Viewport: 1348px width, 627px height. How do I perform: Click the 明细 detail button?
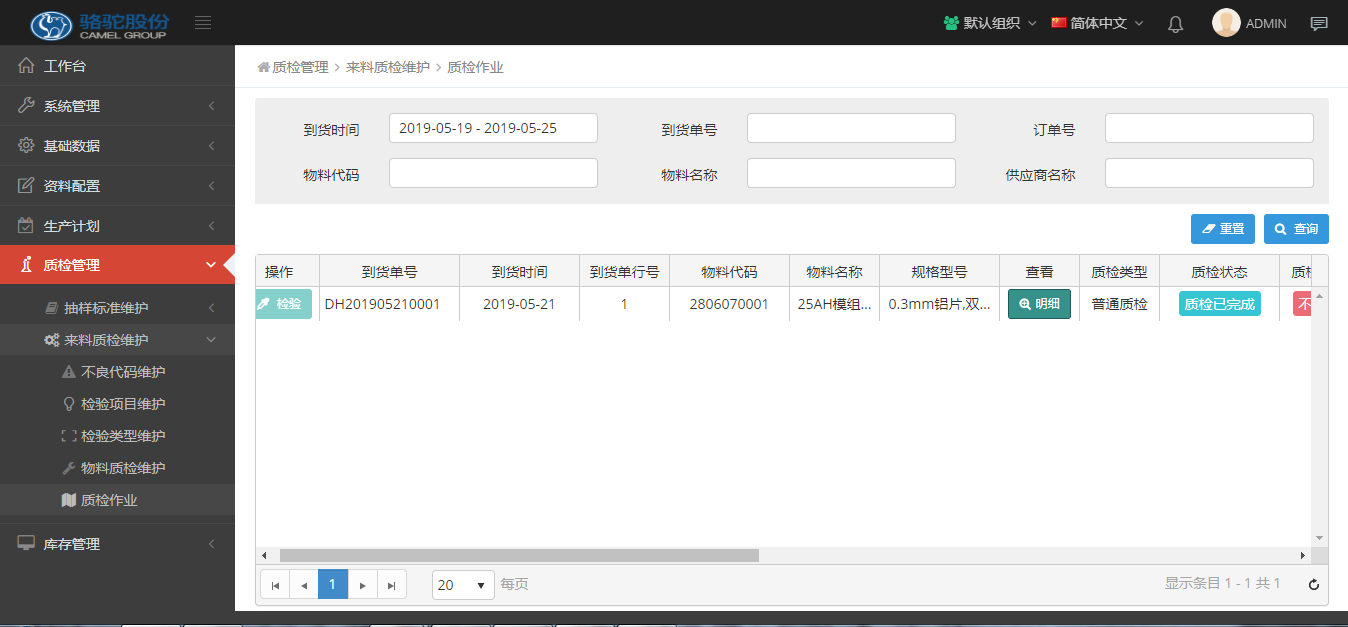1039,304
